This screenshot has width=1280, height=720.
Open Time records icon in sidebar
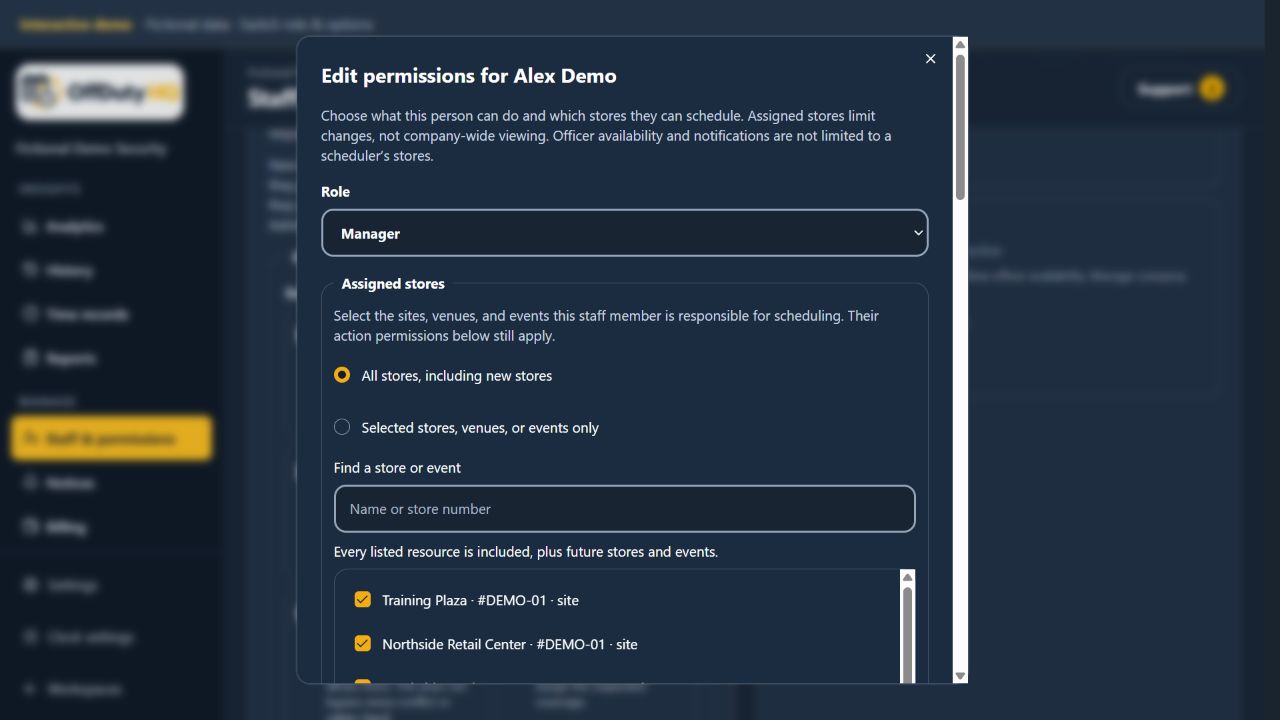point(30,314)
